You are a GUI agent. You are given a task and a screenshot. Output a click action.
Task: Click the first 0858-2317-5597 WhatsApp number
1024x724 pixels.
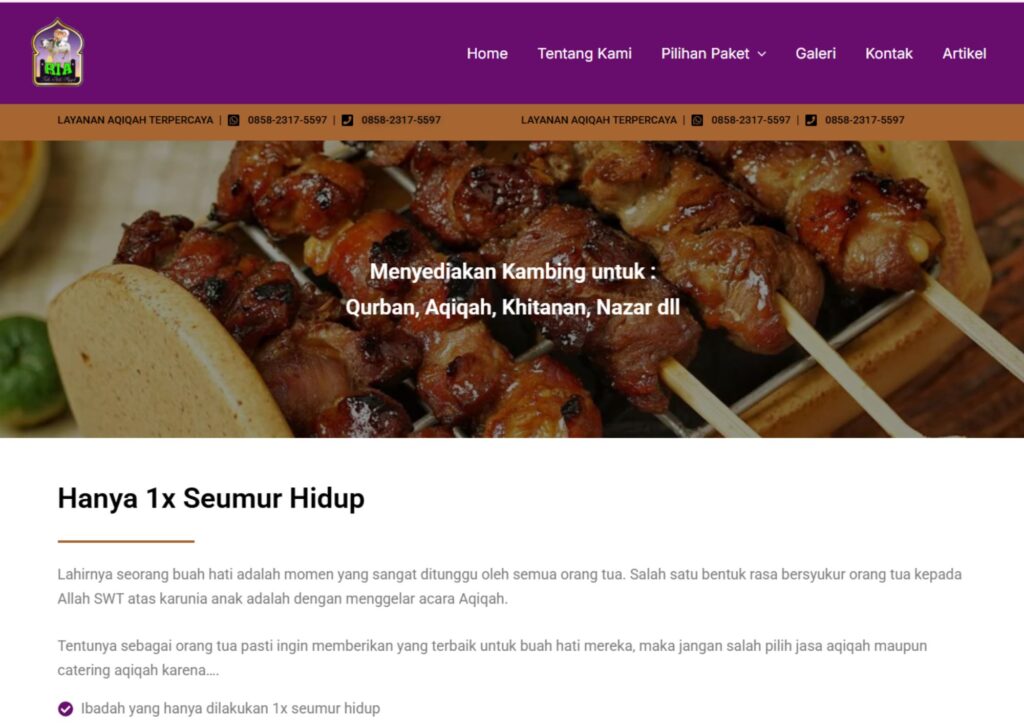(x=287, y=120)
